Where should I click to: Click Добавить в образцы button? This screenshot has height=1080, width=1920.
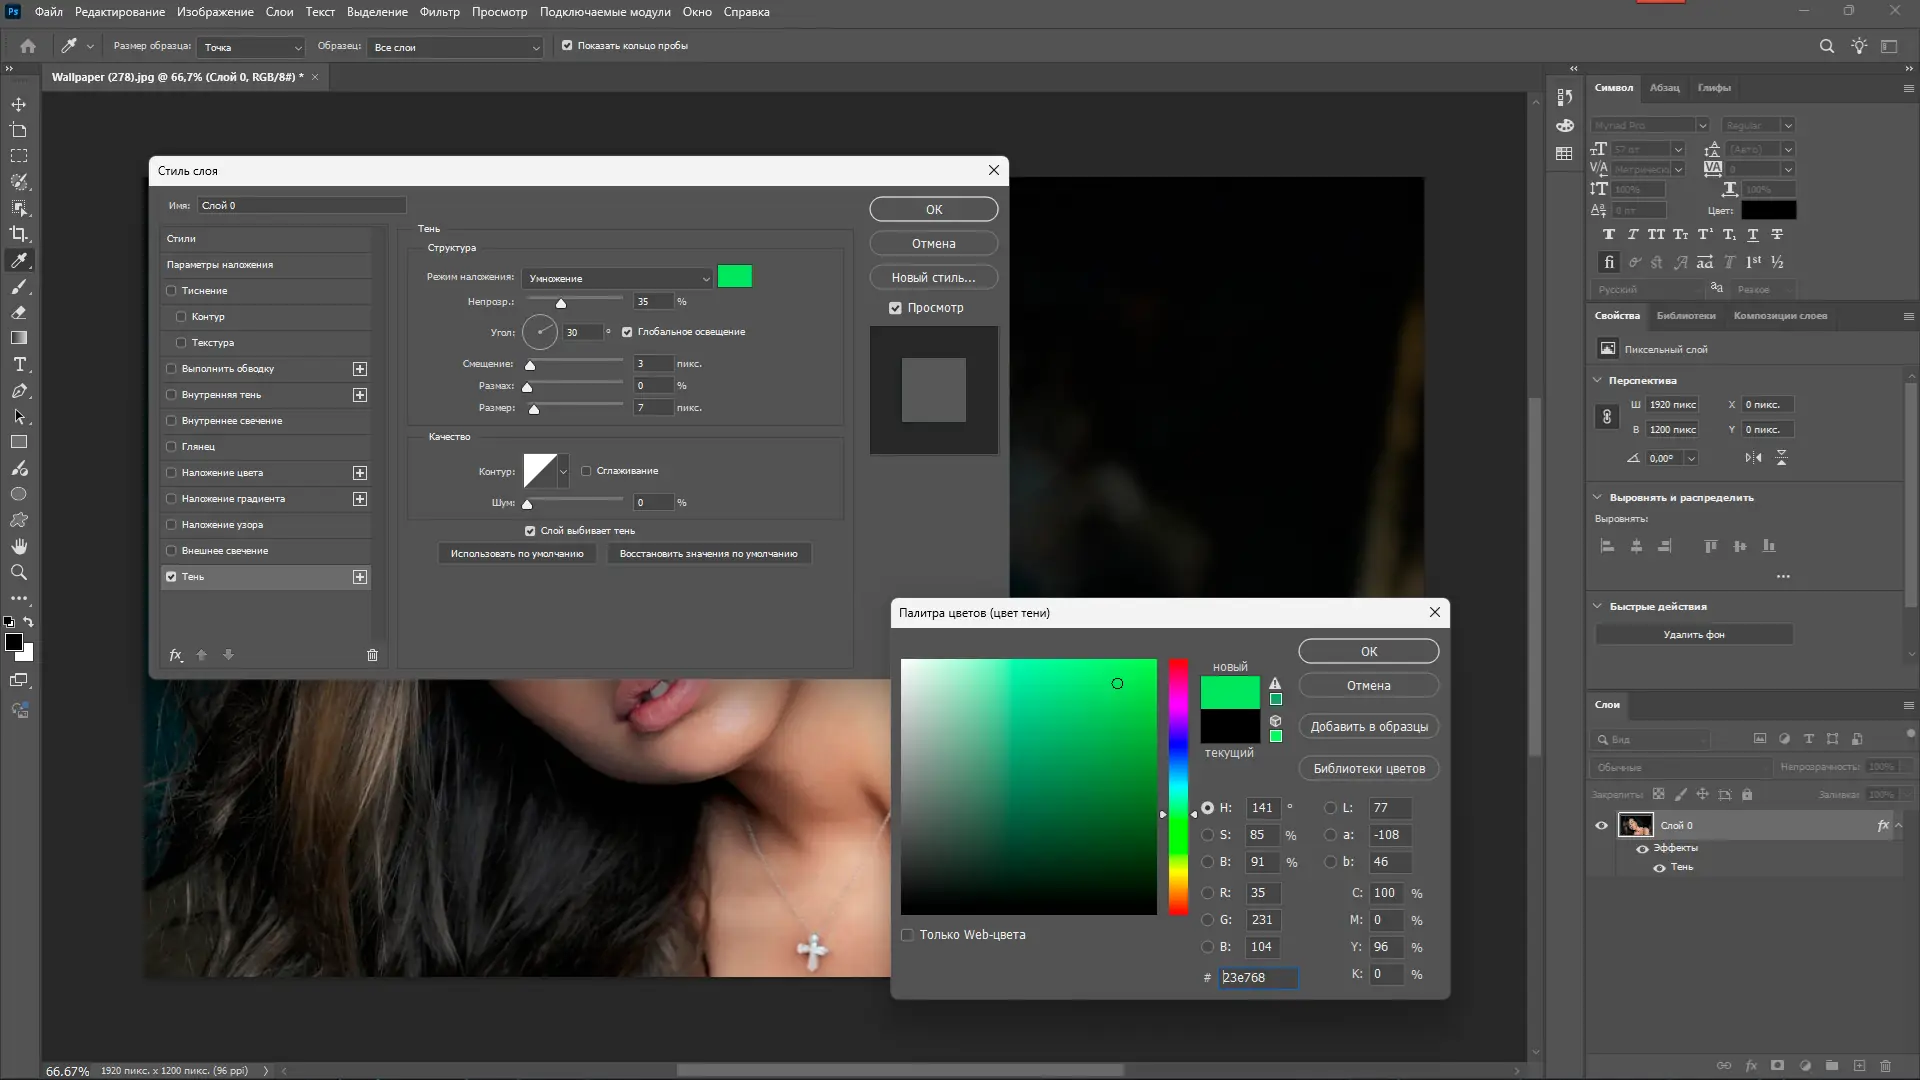pyautogui.click(x=1368, y=727)
